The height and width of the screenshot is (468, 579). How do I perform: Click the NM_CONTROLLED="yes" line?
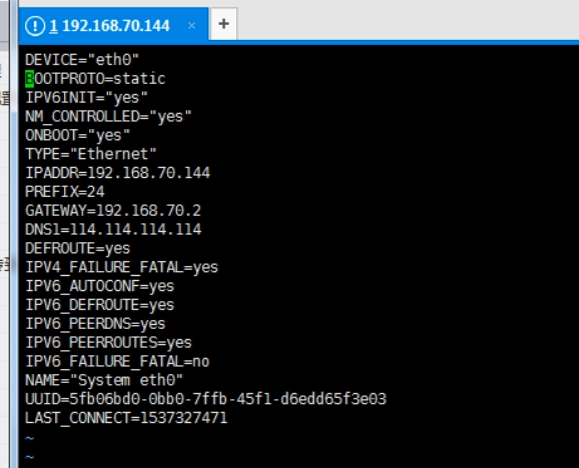[108, 116]
